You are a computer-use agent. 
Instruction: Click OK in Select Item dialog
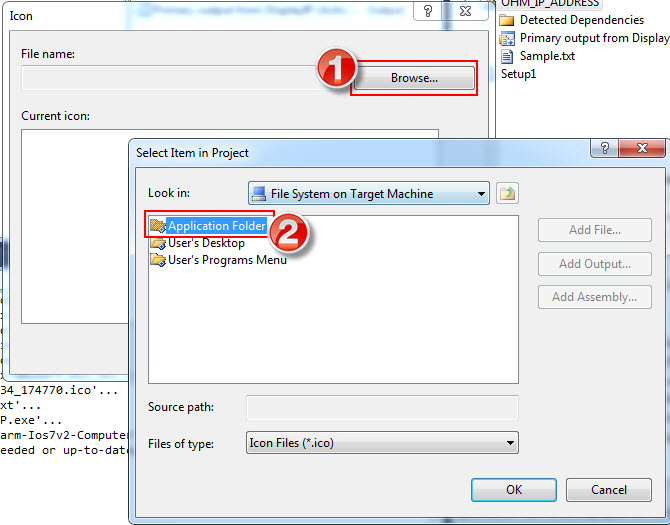pyautogui.click(x=514, y=490)
